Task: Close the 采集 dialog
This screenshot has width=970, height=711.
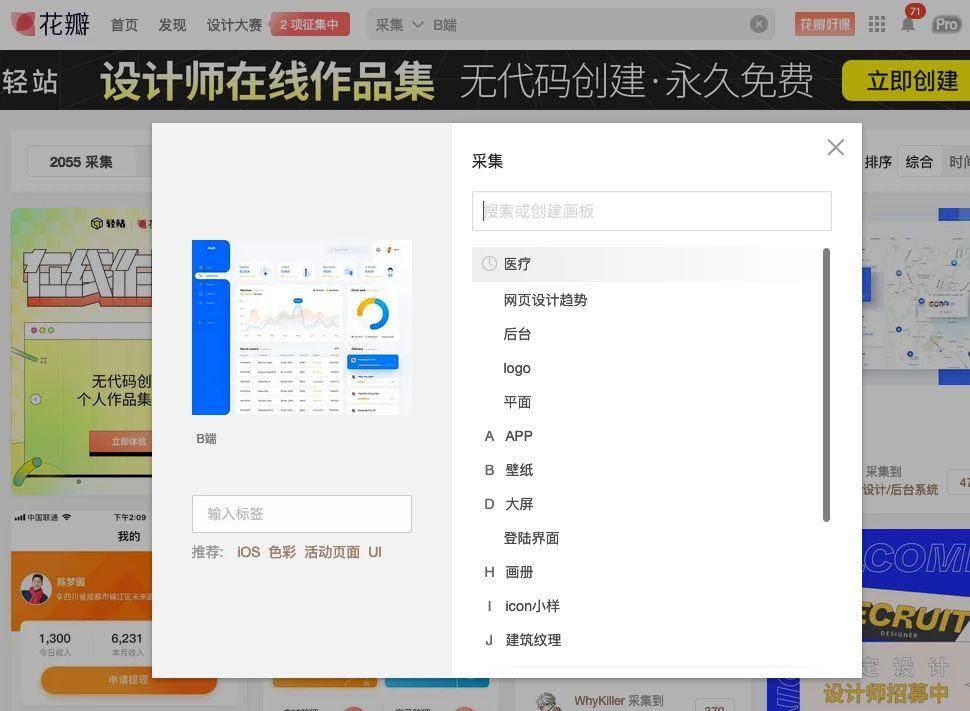Action: [x=835, y=147]
